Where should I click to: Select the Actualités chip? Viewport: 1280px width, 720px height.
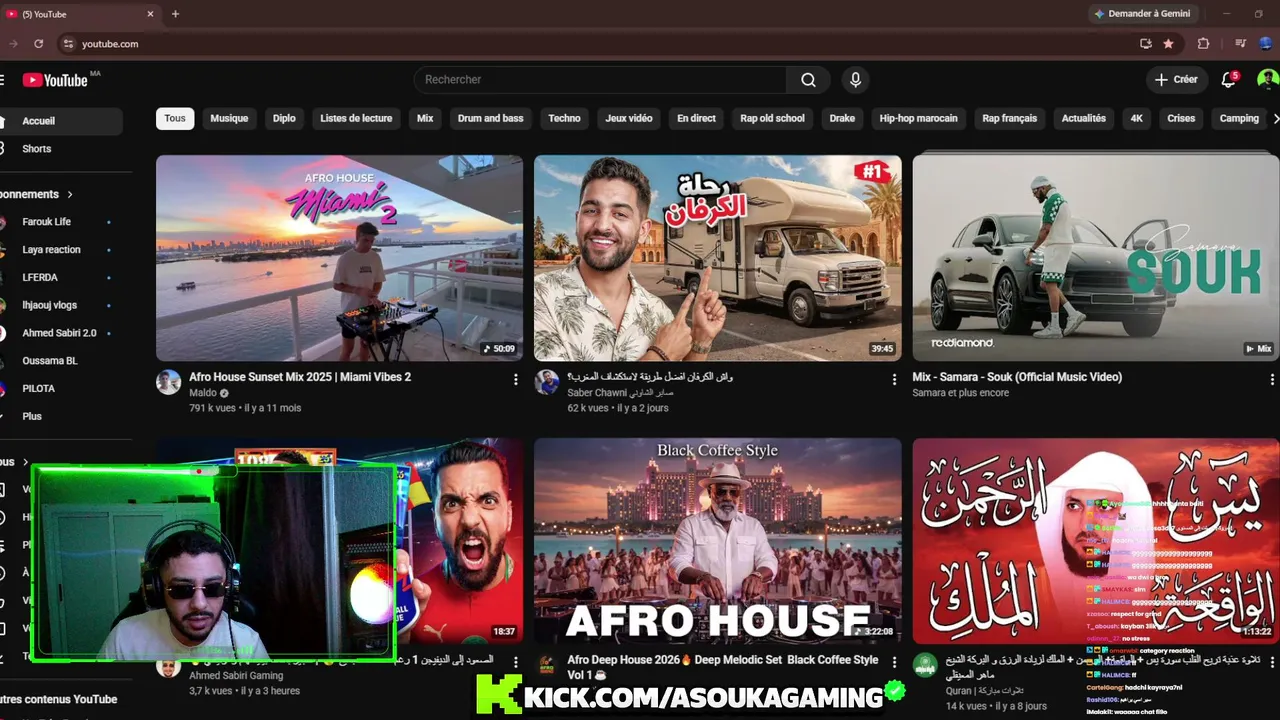tap(1084, 118)
